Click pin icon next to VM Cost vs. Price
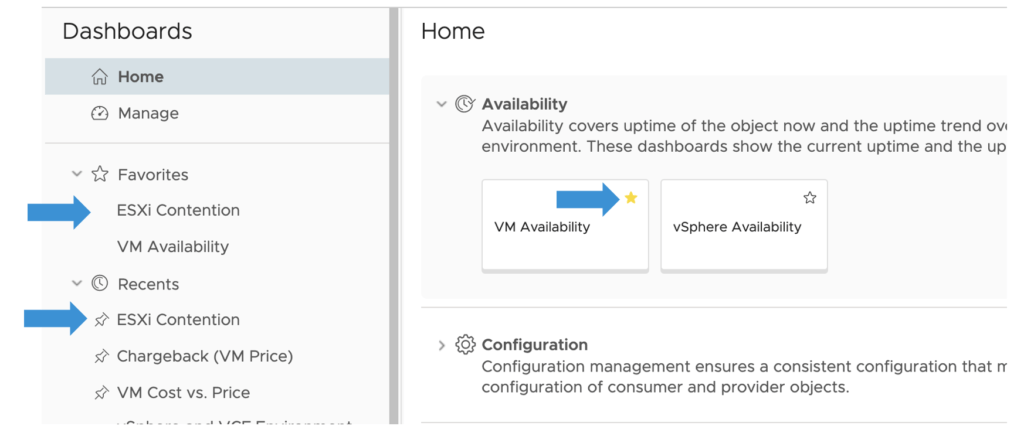The height and width of the screenshot is (443, 1024). [100, 393]
